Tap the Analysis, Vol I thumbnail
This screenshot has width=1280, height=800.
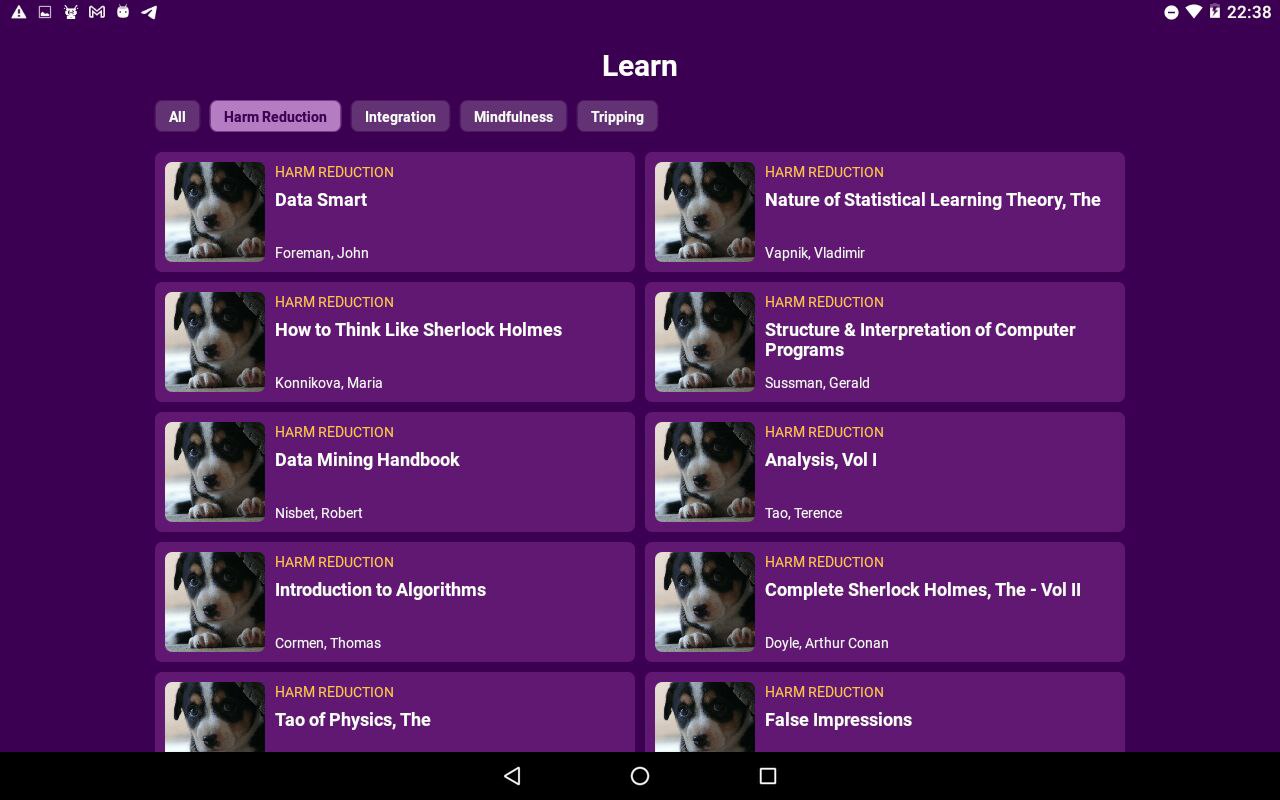click(x=705, y=472)
